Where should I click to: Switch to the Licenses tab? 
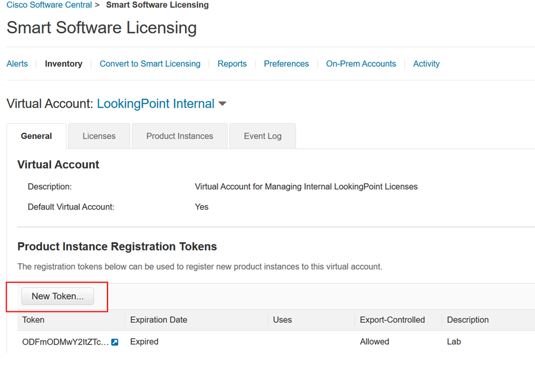click(99, 136)
